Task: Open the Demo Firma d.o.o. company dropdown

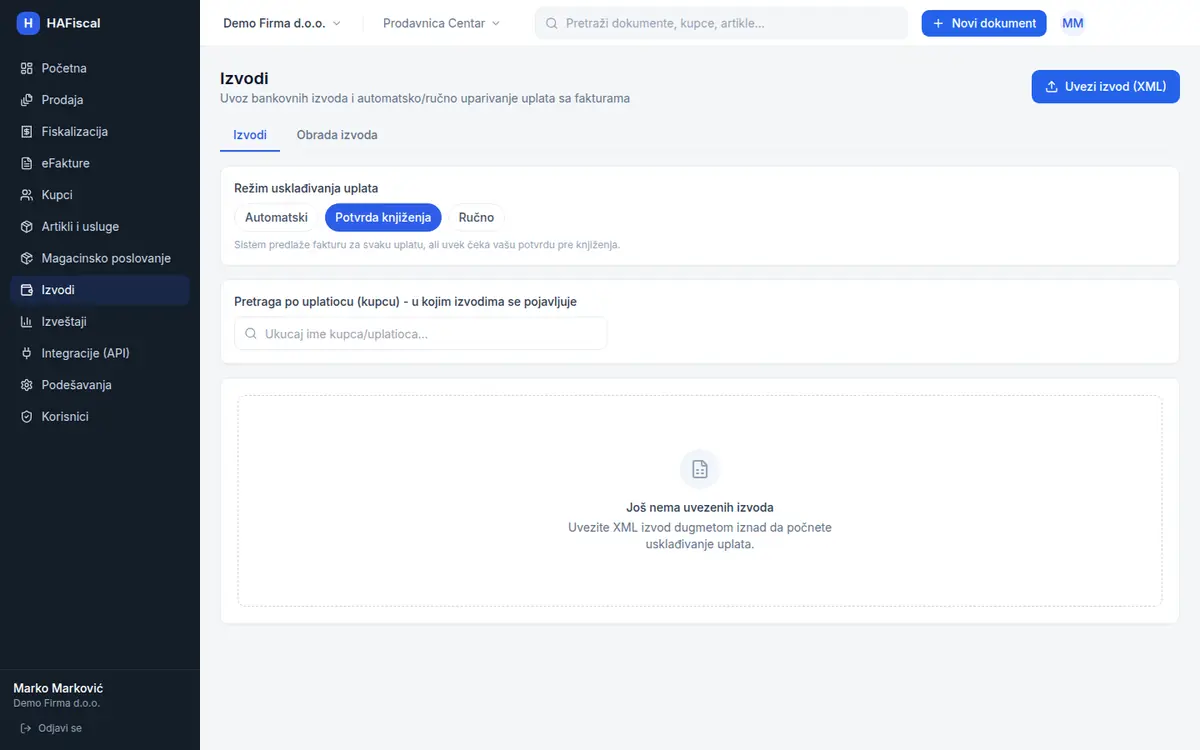Action: coord(282,23)
